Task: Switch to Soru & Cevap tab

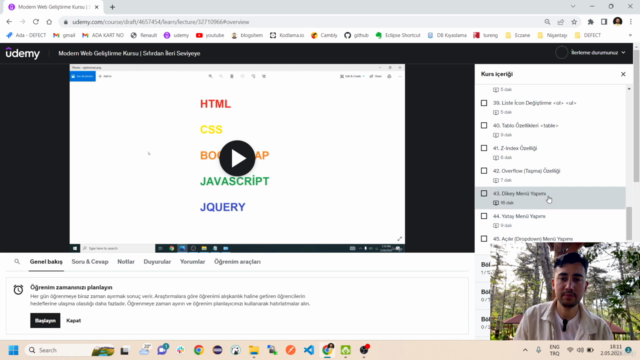Action: pyautogui.click(x=90, y=262)
